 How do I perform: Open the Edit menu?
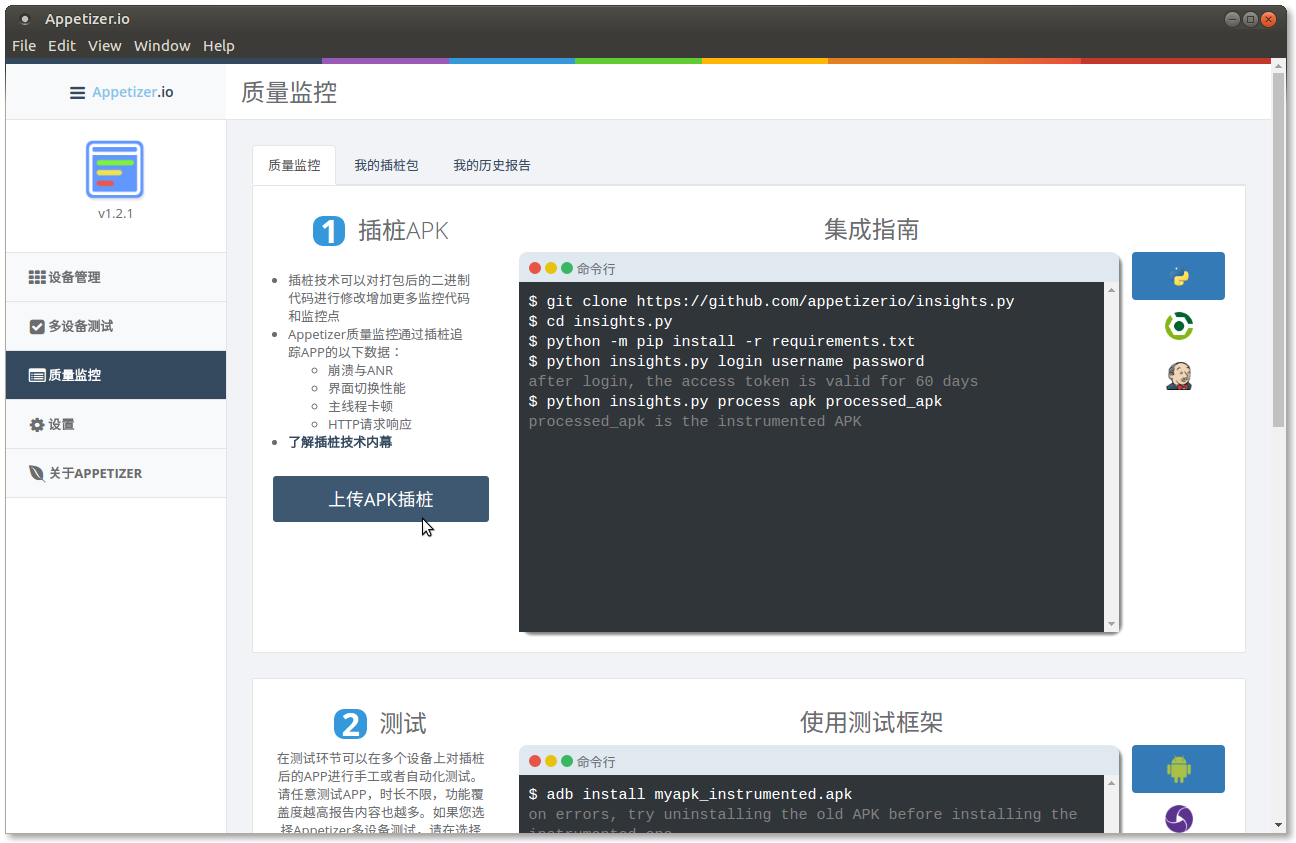(x=62, y=45)
